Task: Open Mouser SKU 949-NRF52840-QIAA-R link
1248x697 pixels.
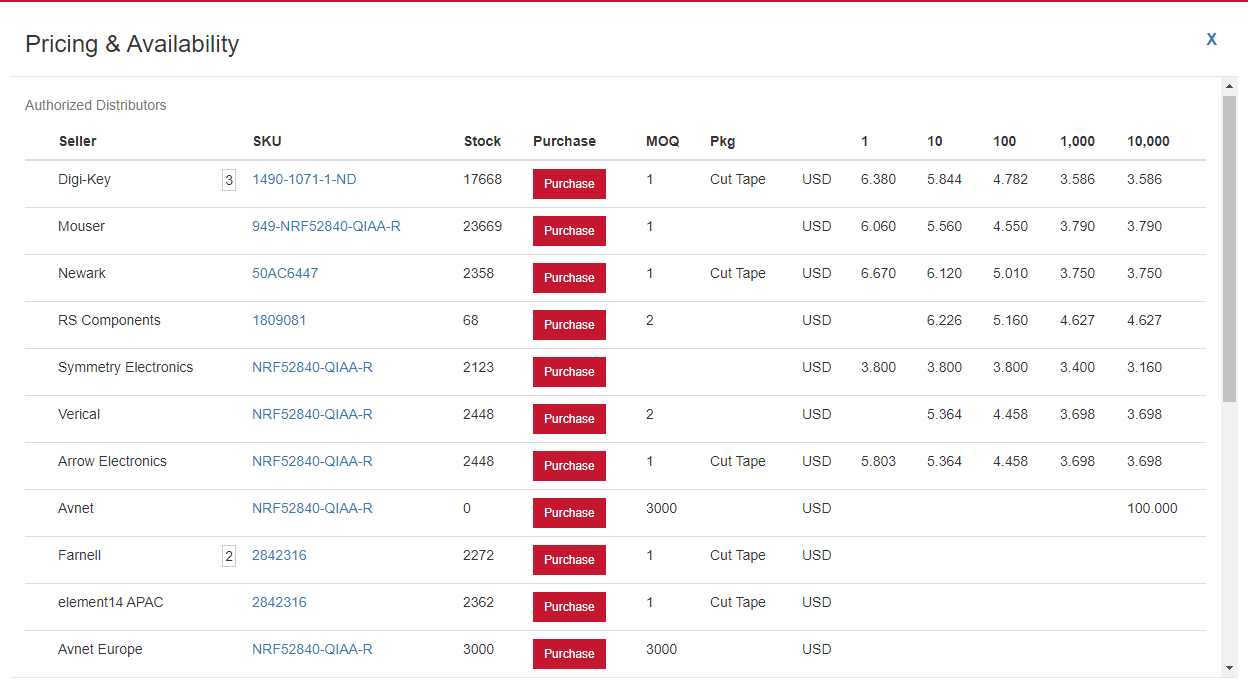Action: (x=326, y=227)
